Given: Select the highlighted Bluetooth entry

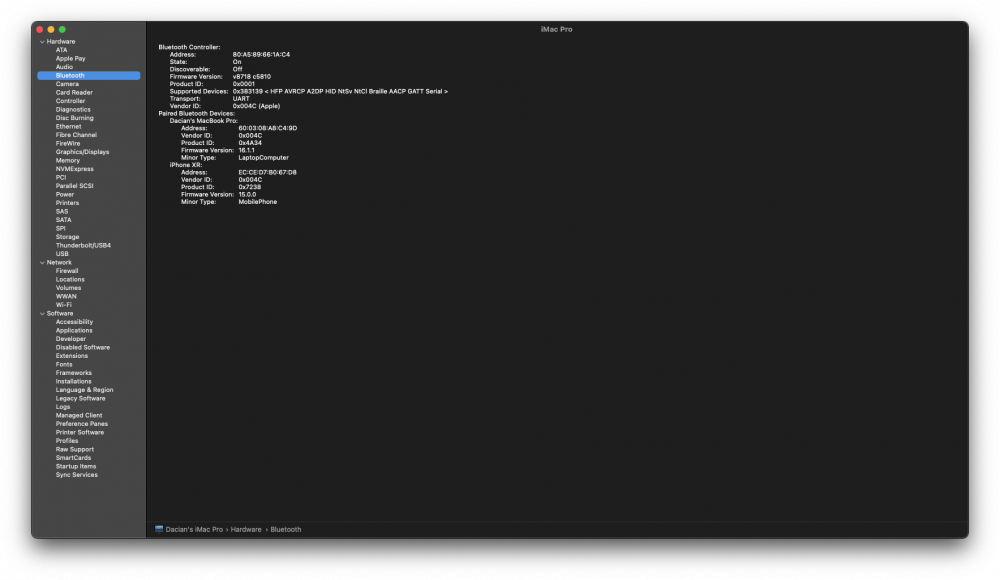Looking at the screenshot, I should [89, 75].
